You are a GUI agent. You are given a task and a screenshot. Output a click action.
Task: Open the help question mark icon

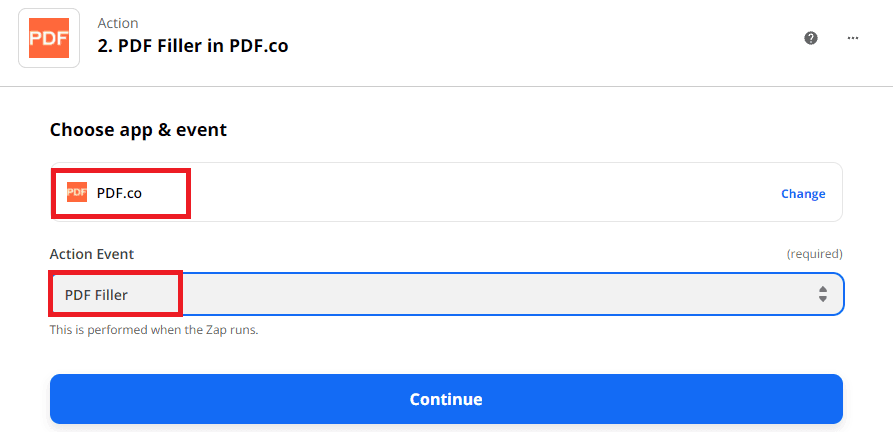coord(811,38)
